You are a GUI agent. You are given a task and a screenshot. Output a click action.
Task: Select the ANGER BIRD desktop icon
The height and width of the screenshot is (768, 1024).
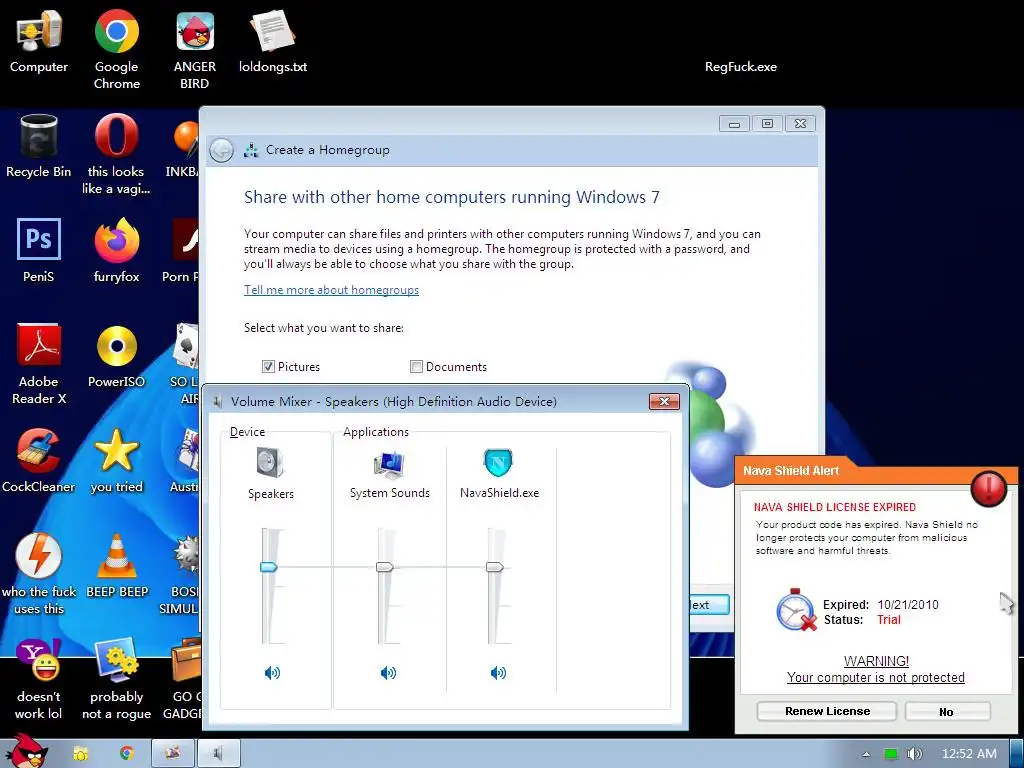tap(195, 49)
